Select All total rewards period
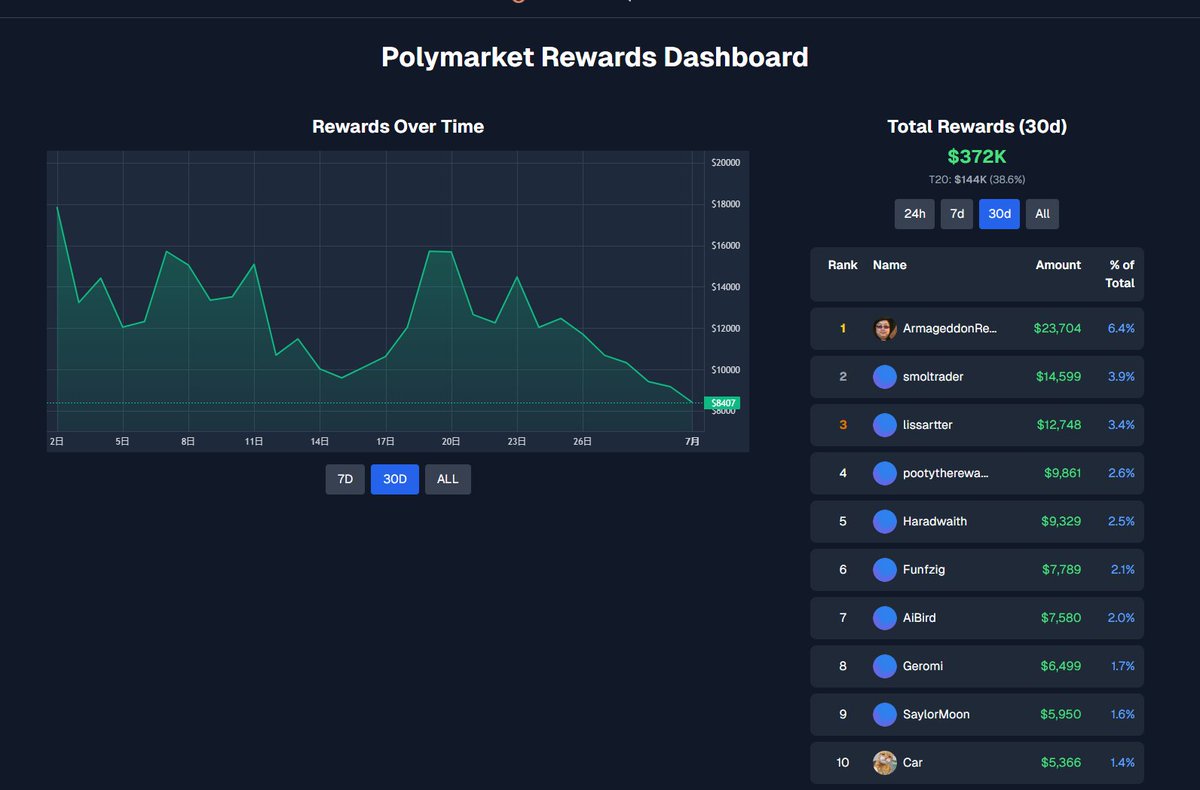The height and width of the screenshot is (790, 1200). [1042, 214]
